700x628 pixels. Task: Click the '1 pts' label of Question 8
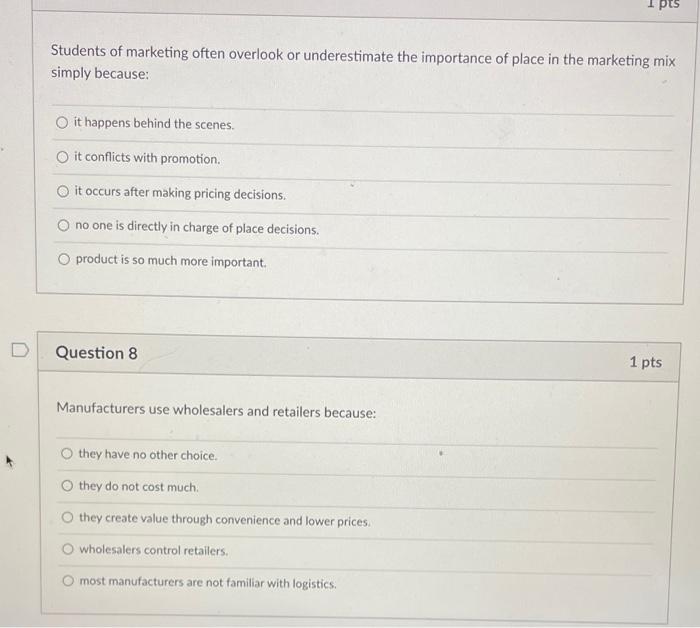(645, 362)
